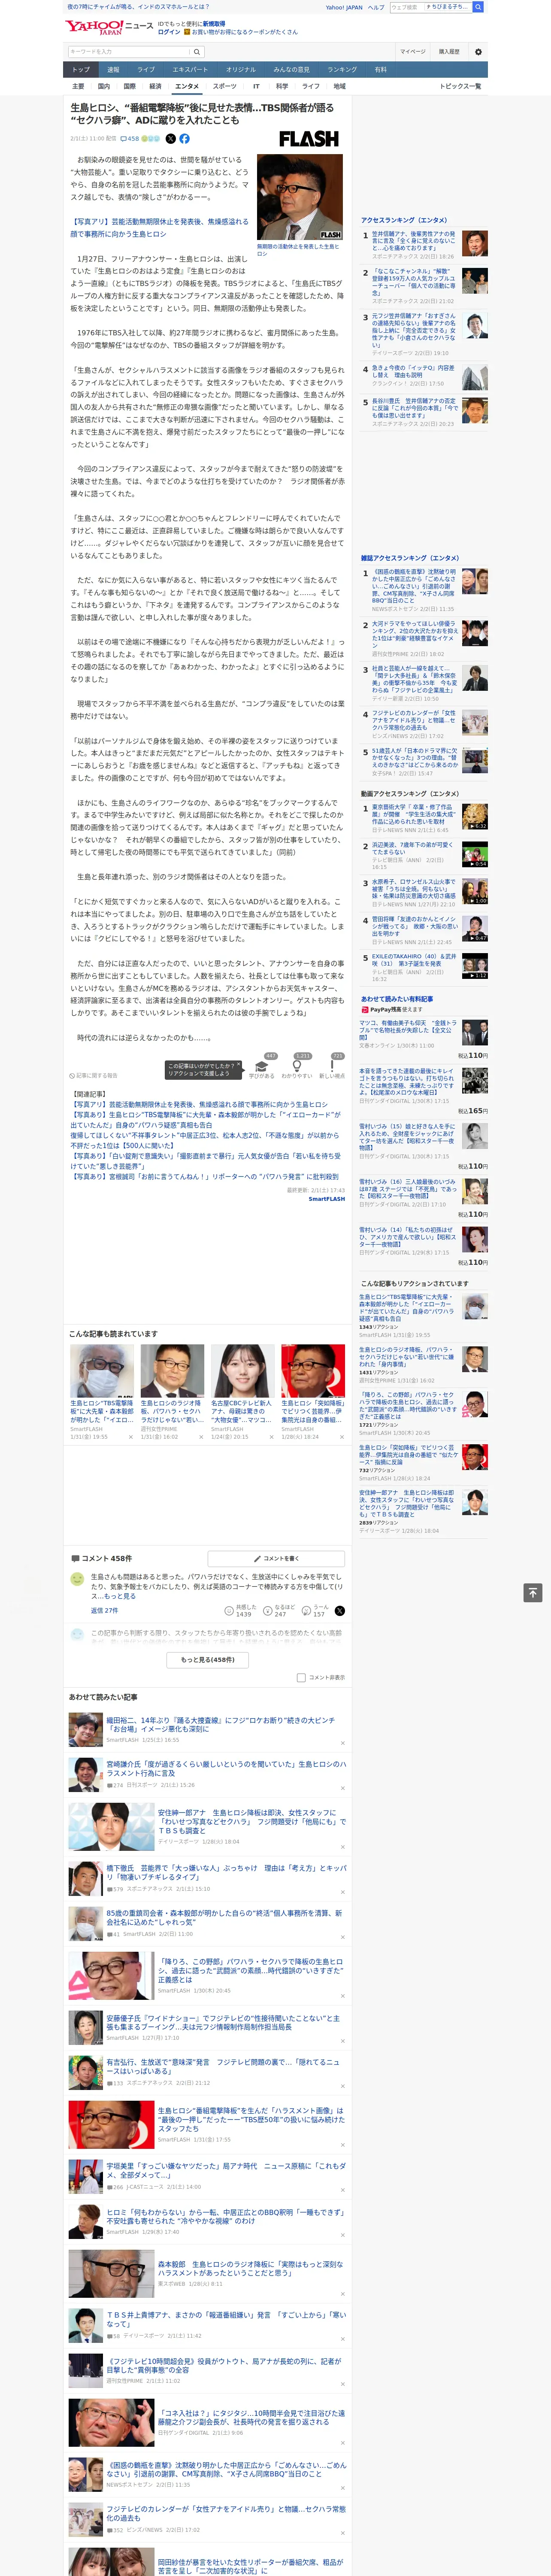The height and width of the screenshot is (2576, 551).
Task: Share article on Facebook icon
Action: [x=184, y=139]
